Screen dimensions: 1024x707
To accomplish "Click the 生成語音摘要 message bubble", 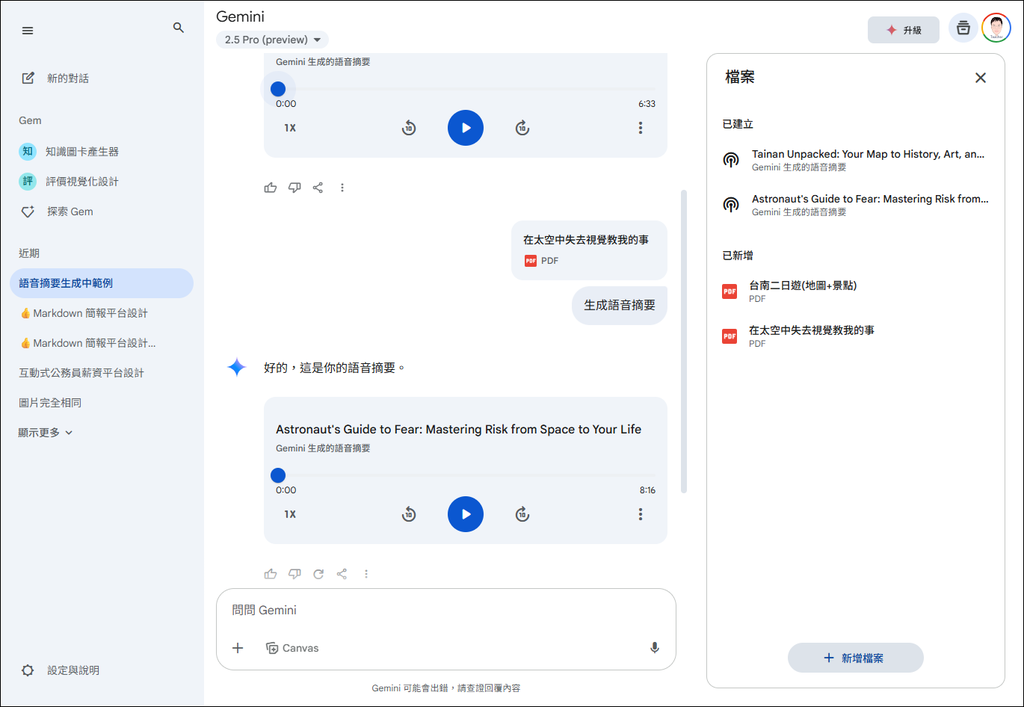I will click(619, 305).
